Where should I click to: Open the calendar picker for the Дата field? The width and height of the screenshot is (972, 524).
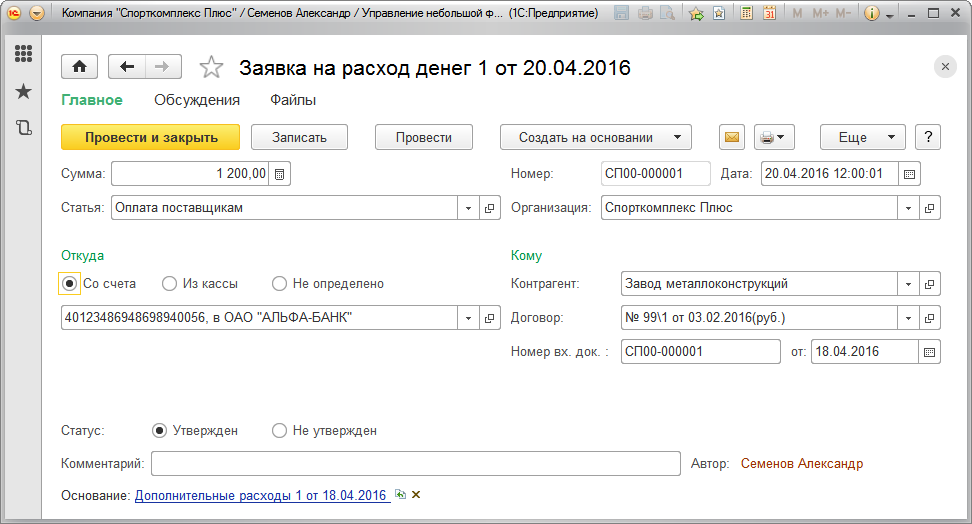909,174
